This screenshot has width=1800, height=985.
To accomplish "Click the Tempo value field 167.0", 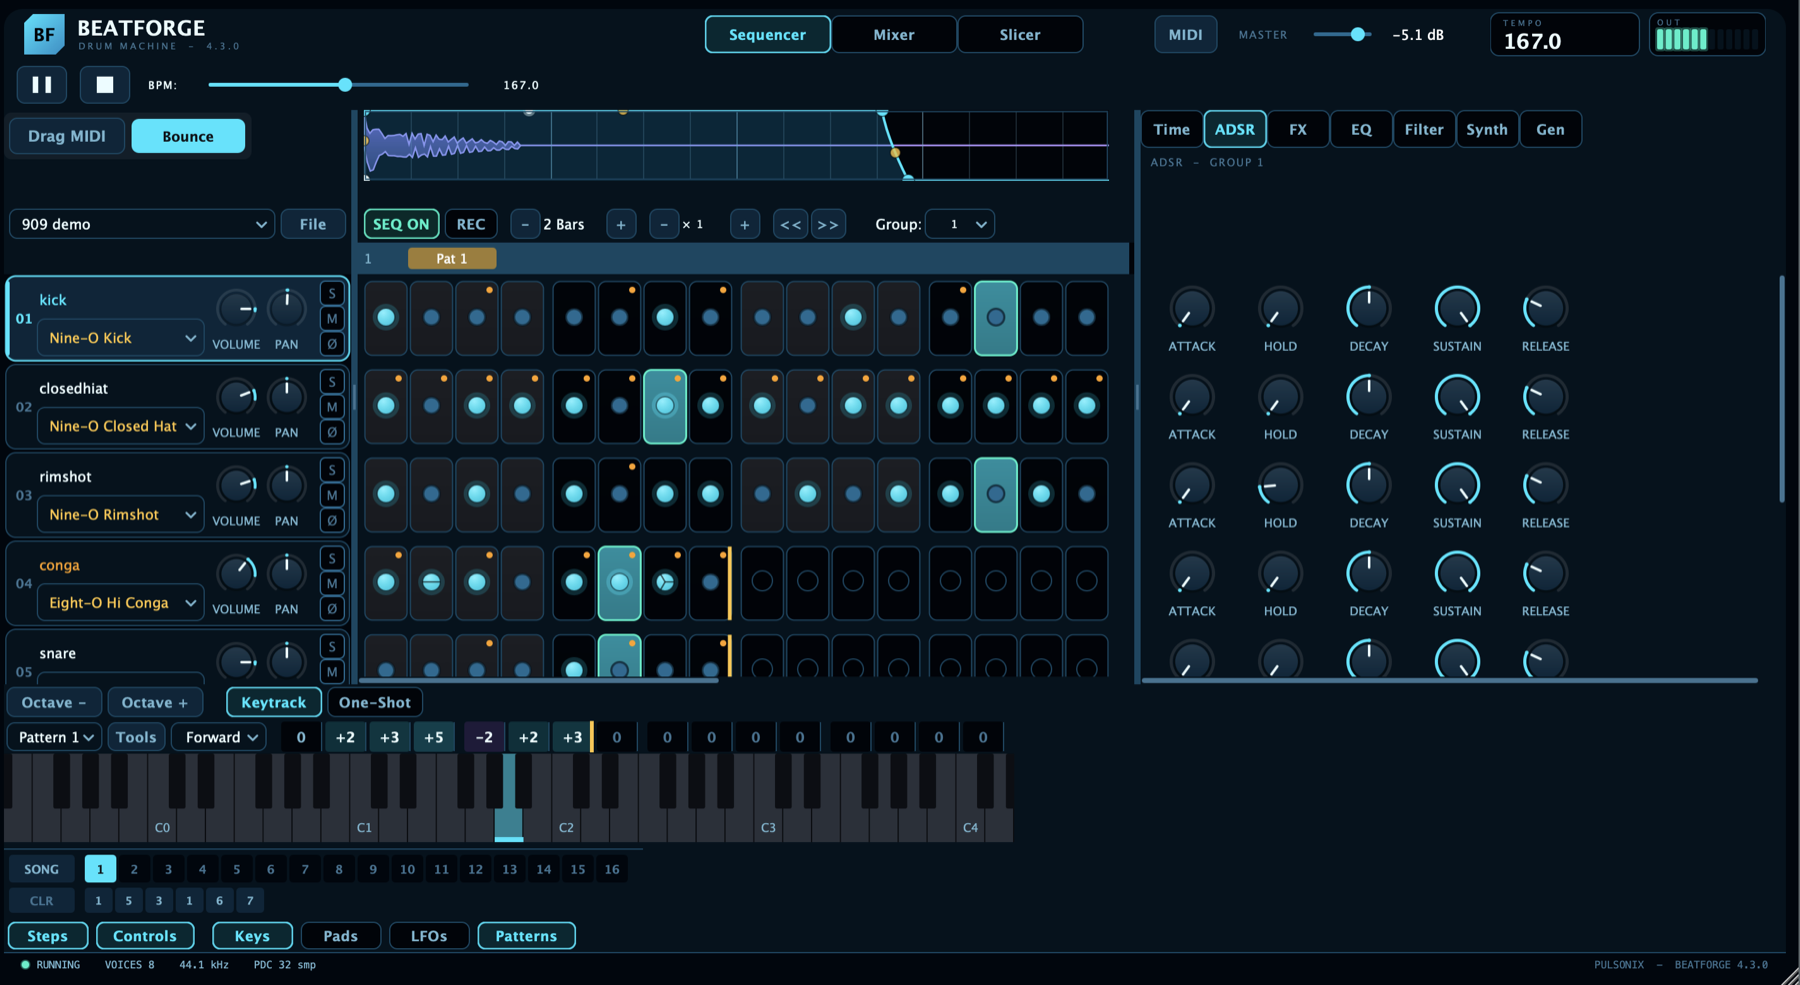I will pos(1564,35).
